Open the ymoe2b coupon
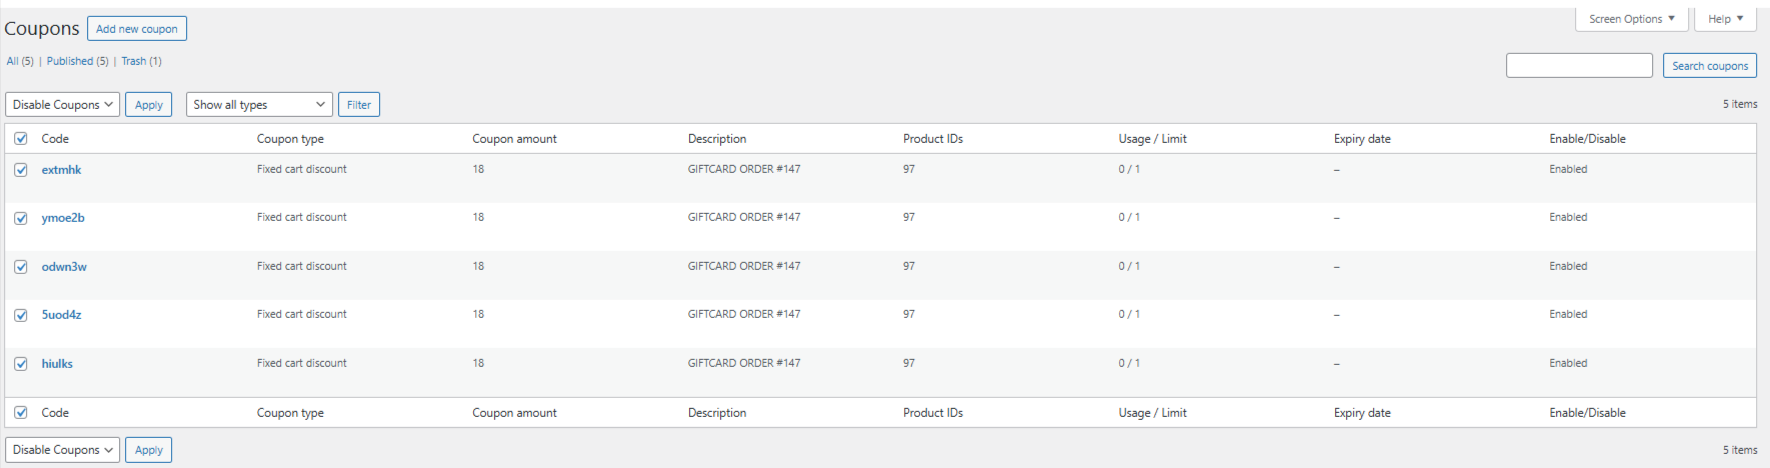 (x=63, y=218)
